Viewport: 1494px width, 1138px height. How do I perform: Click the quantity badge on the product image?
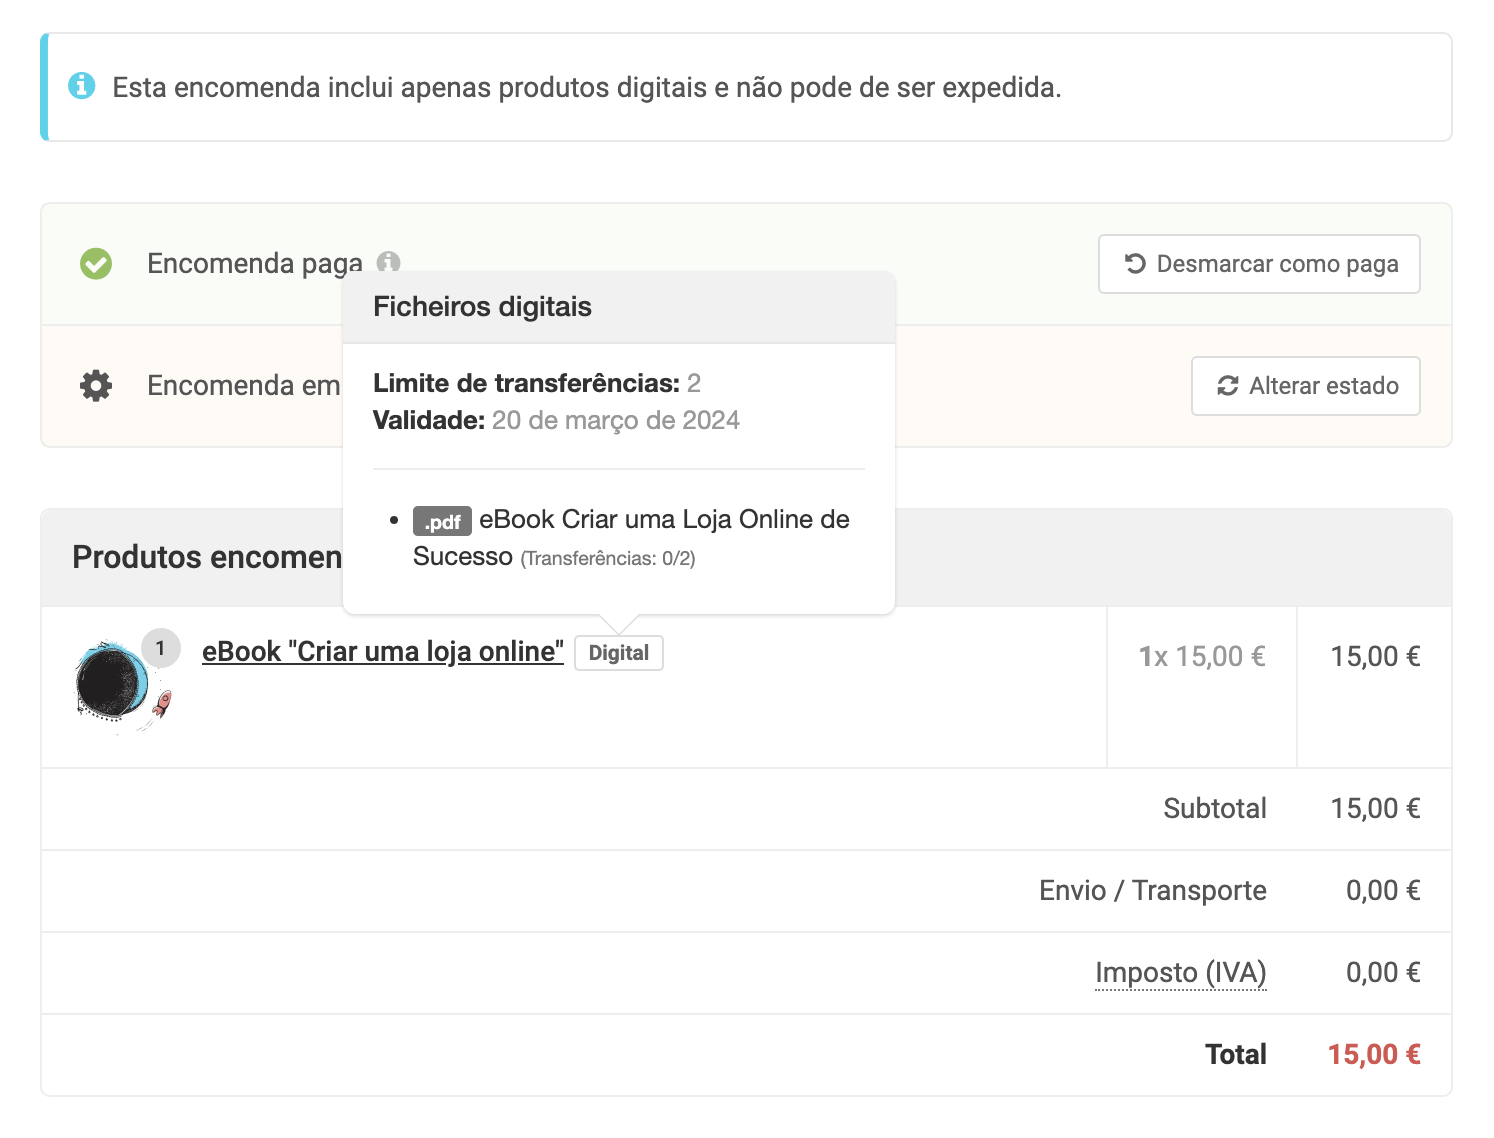click(160, 648)
